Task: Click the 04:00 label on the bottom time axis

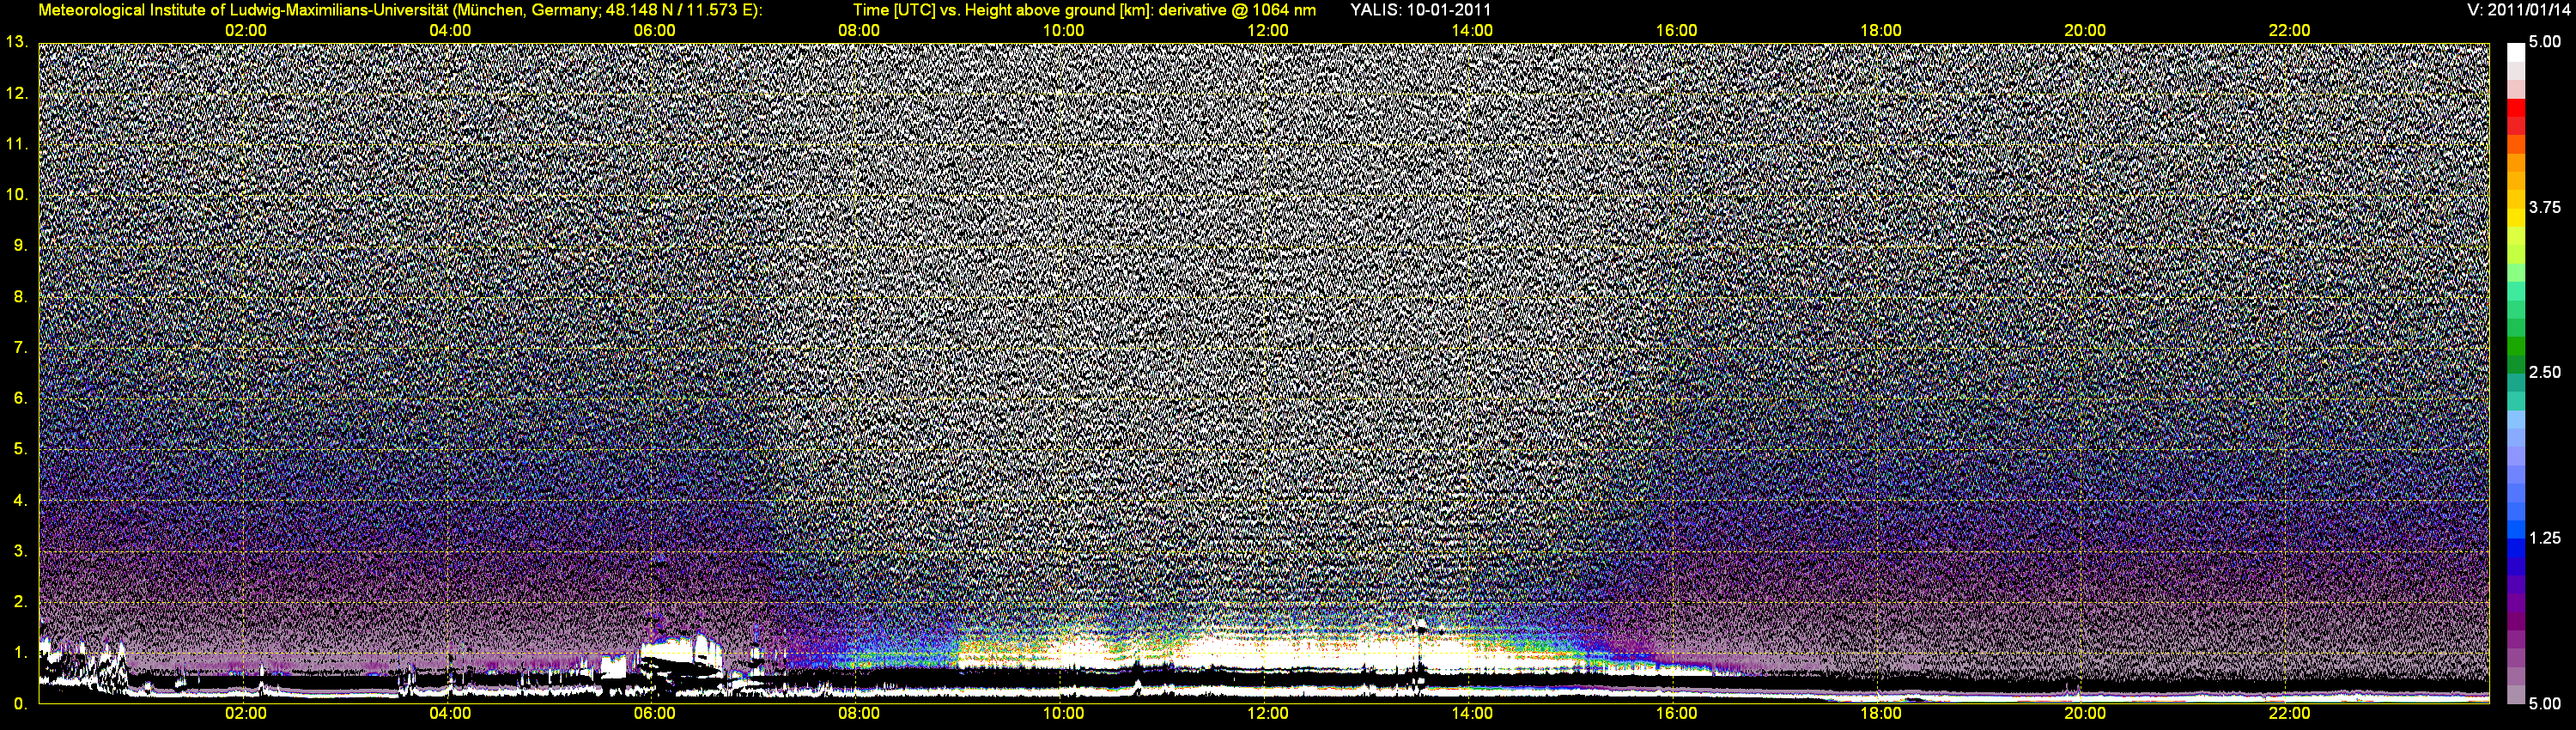Action: point(450,714)
